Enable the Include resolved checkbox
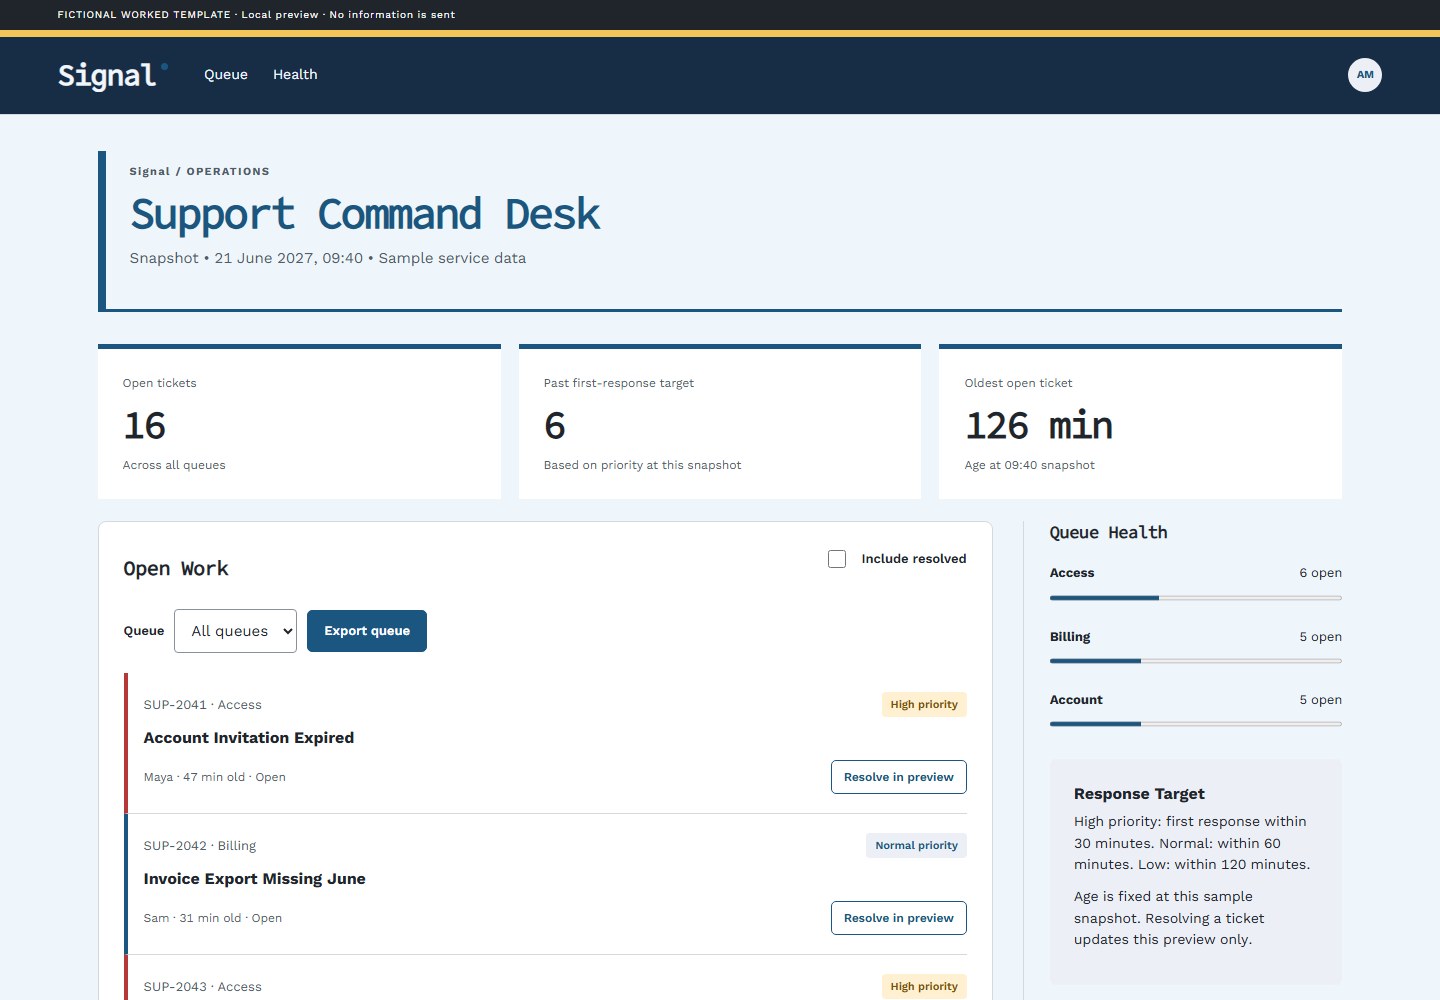Image resolution: width=1440 pixels, height=1000 pixels. (837, 559)
